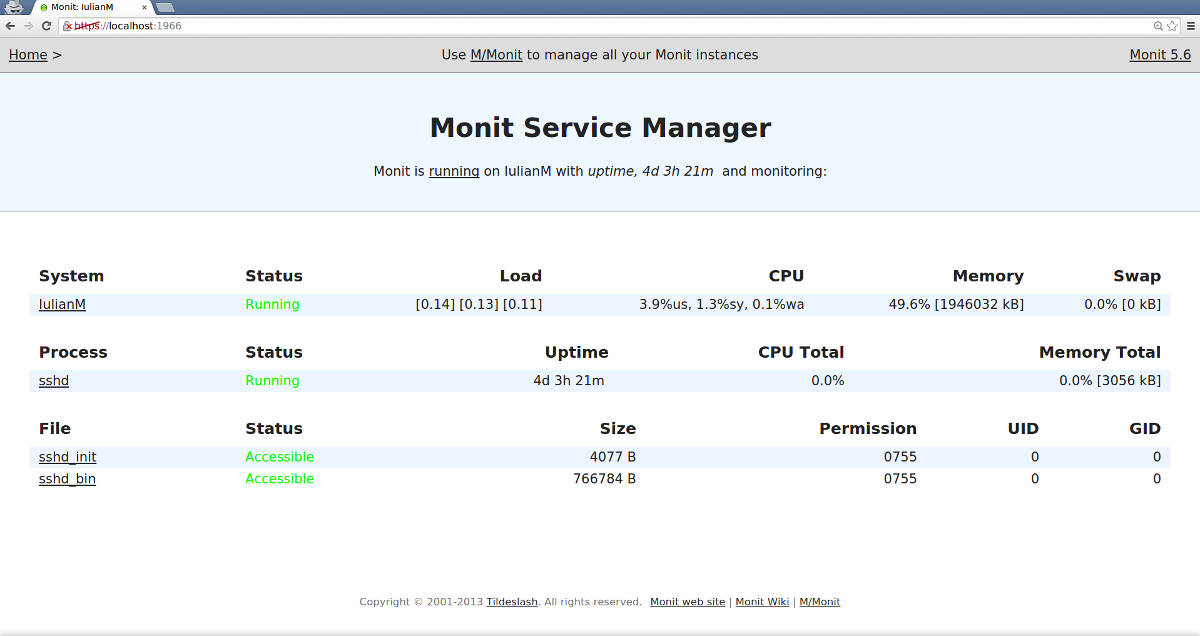Click the incognito spy icon

click(14, 7)
